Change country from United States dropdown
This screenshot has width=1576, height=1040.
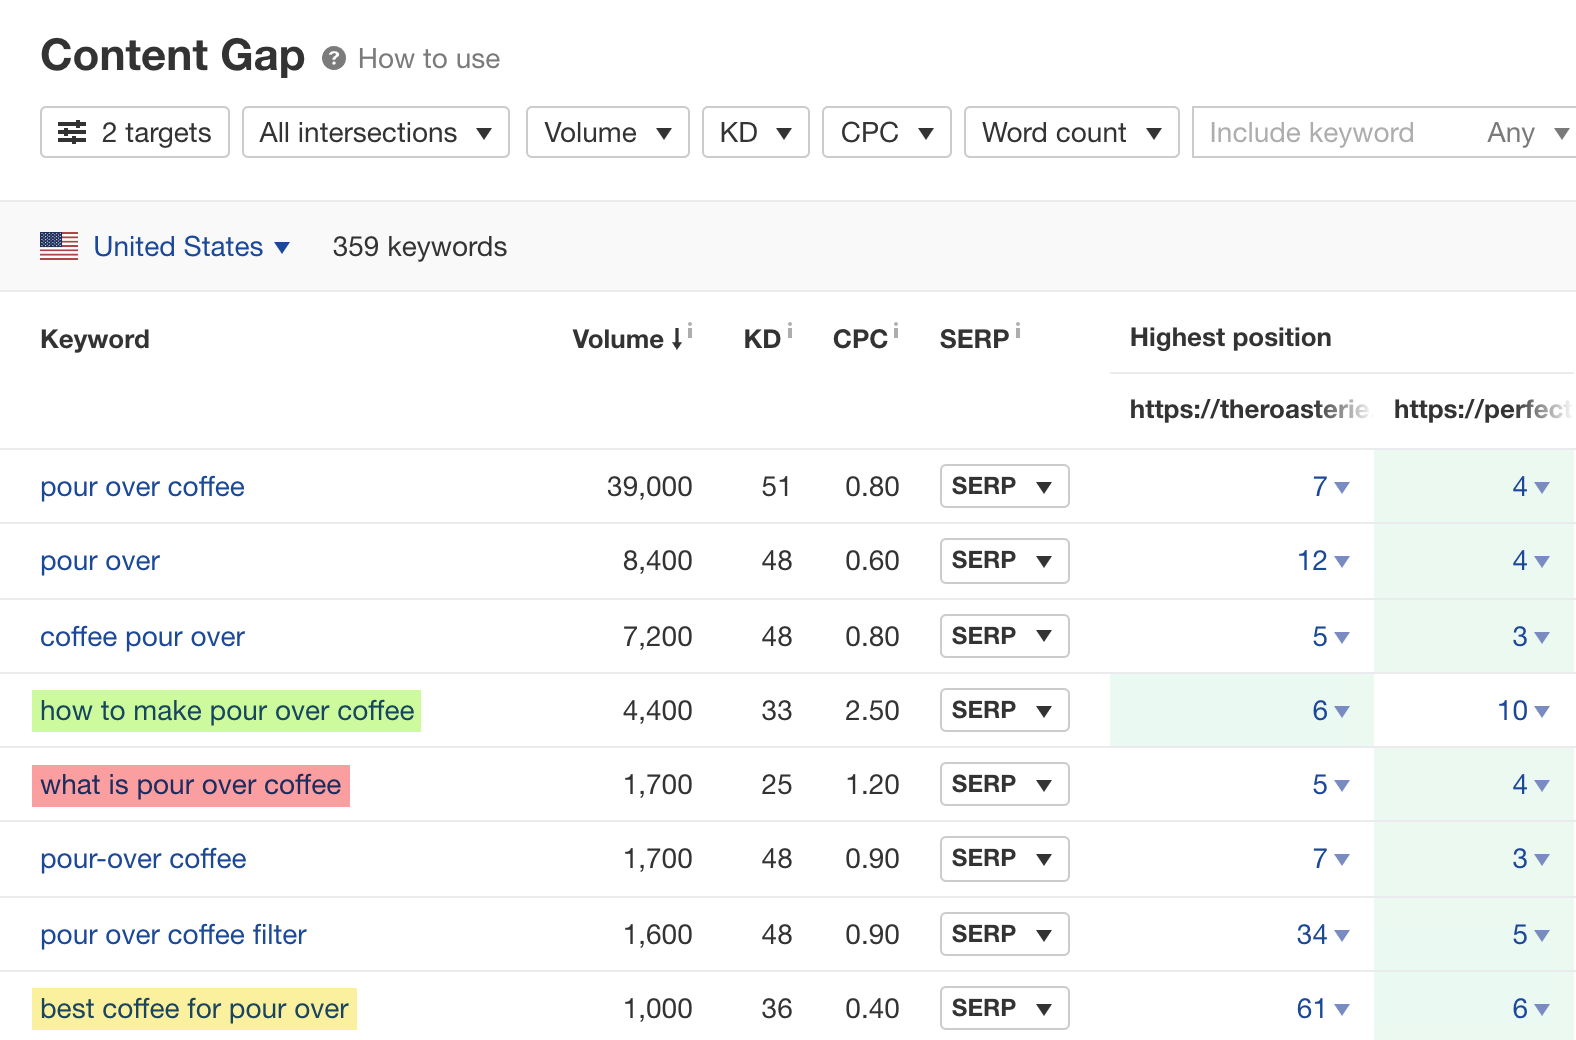(x=190, y=247)
